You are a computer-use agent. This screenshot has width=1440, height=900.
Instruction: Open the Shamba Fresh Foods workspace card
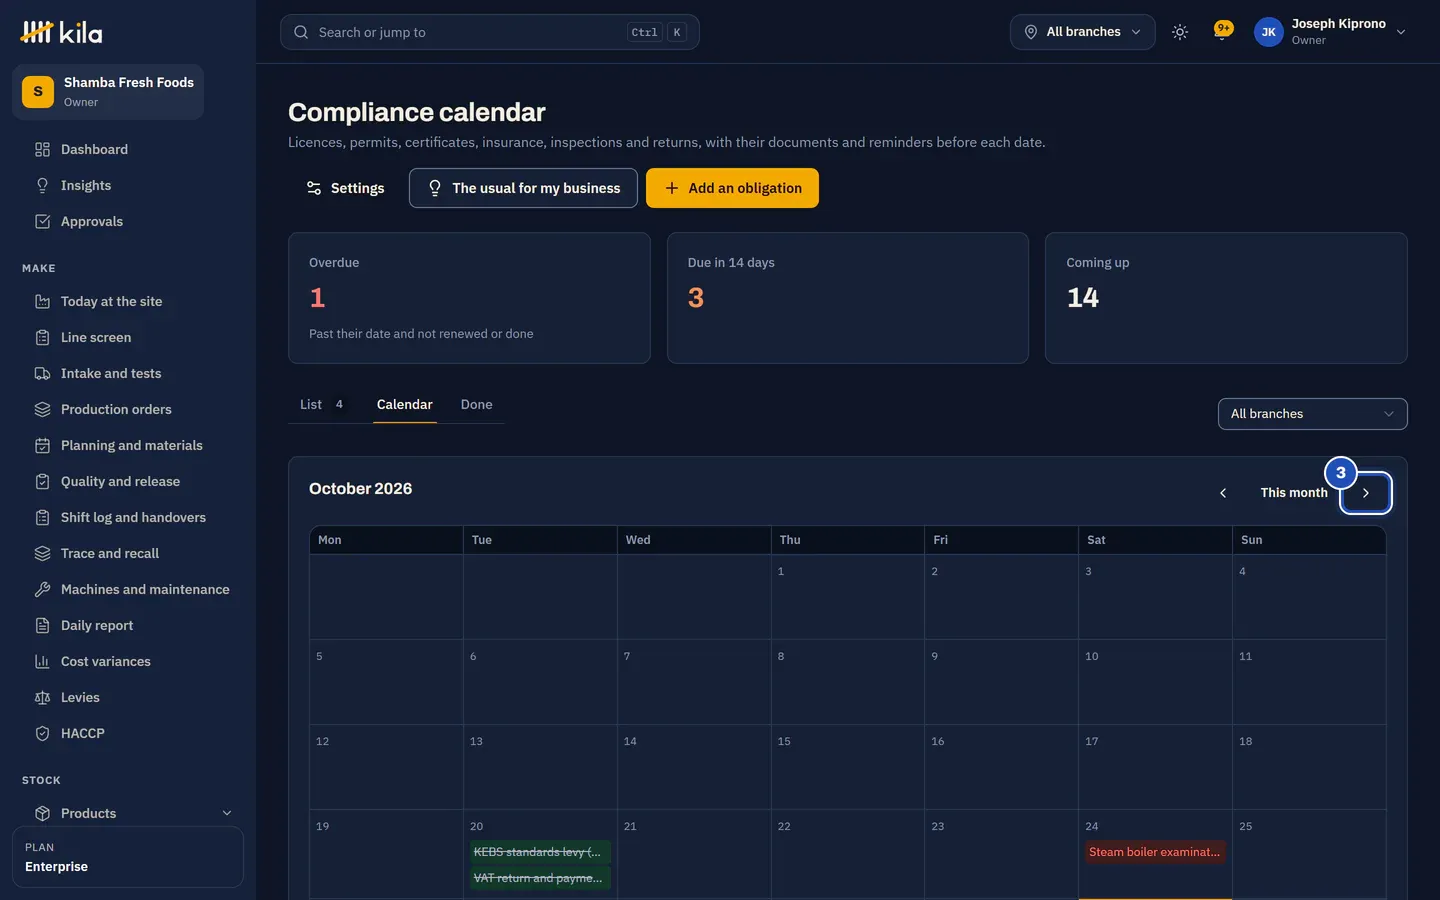(x=108, y=92)
